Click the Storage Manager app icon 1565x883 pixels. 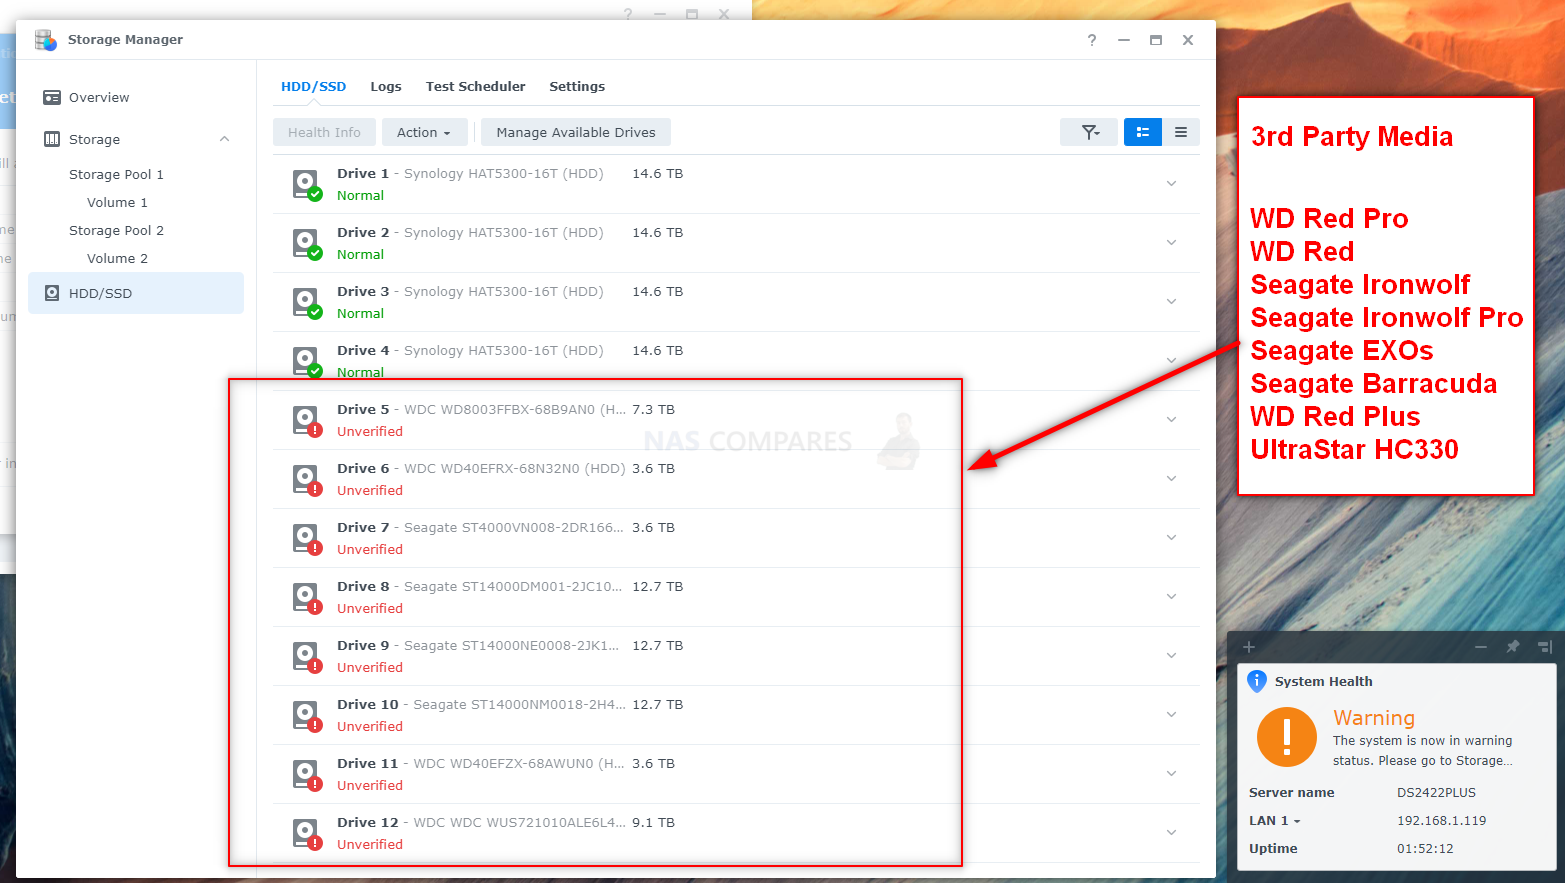coord(46,40)
